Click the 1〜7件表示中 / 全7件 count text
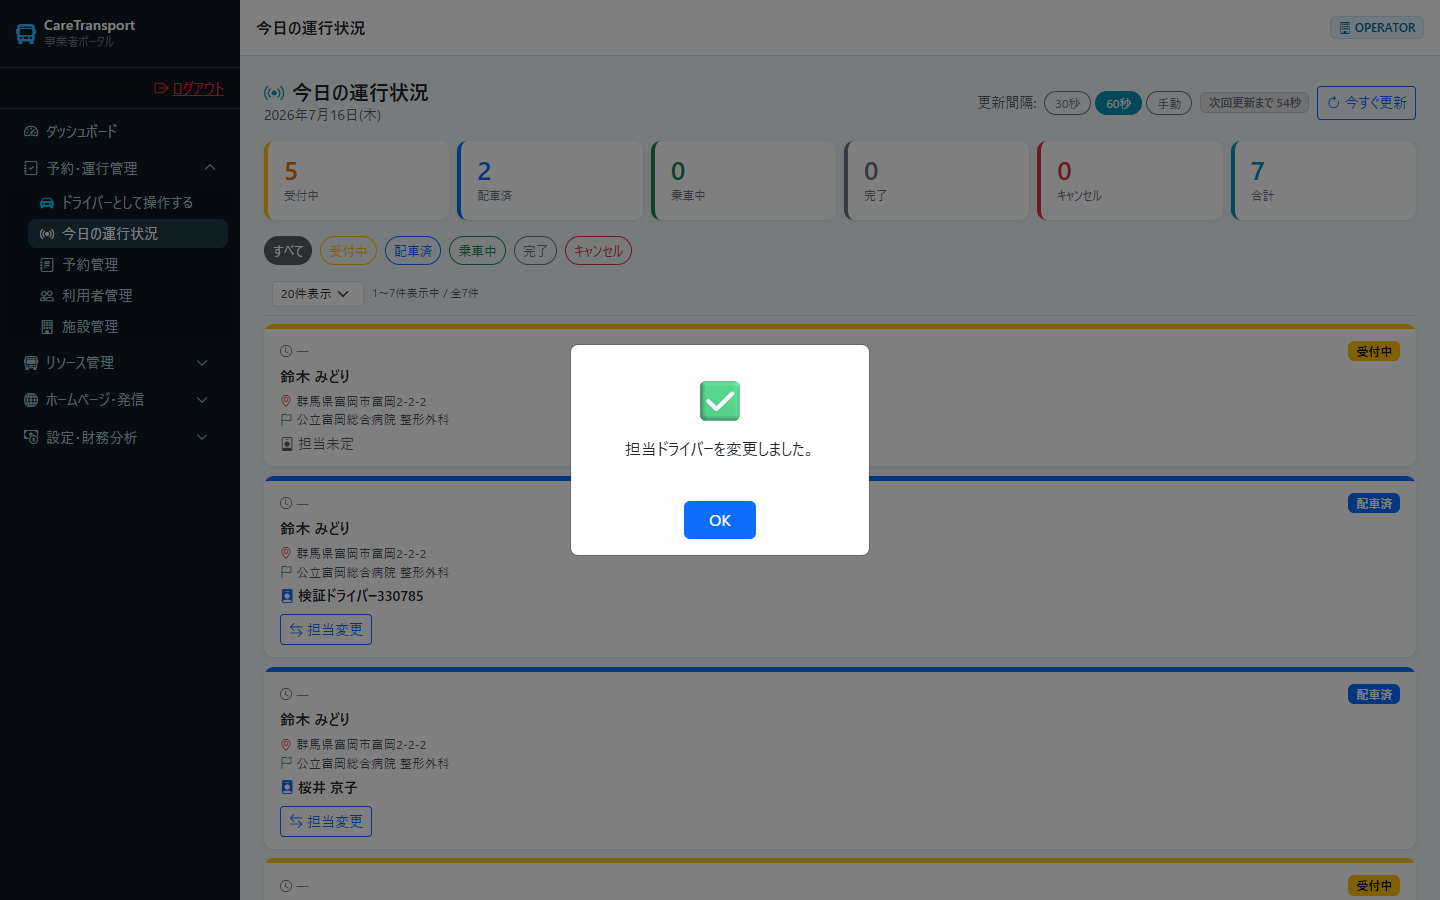Viewport: 1440px width, 900px height. point(425,293)
